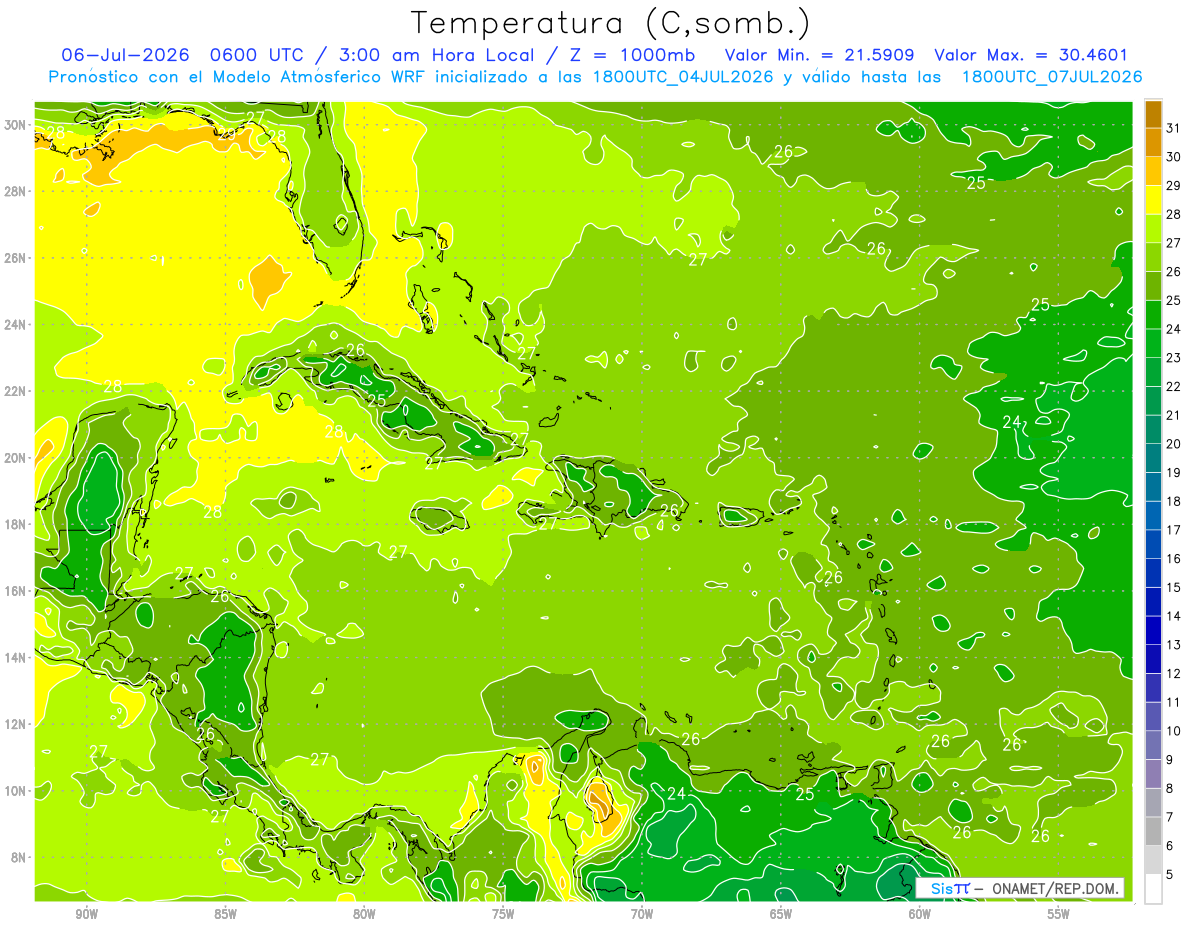The height and width of the screenshot is (927, 1200).
Task: Click the latitude axis label "14N"
Action: pos(16,657)
